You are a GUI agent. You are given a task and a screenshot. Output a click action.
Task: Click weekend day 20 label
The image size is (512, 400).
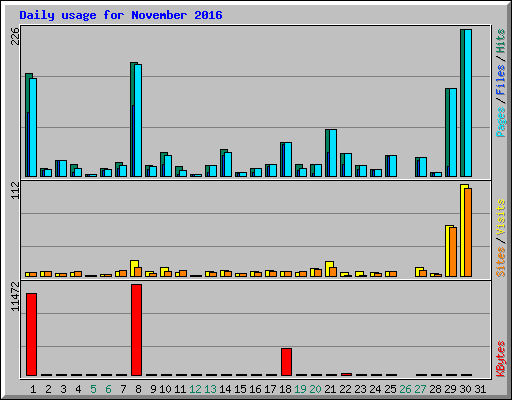pos(315,389)
